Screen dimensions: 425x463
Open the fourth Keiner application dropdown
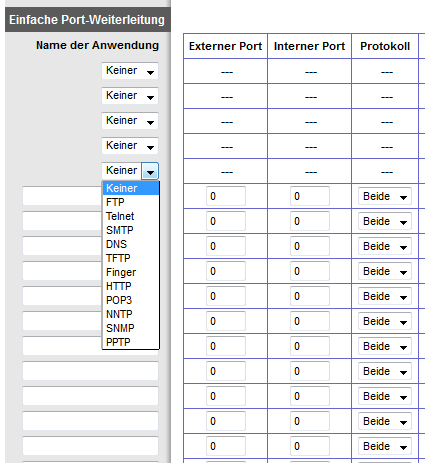tap(130, 146)
